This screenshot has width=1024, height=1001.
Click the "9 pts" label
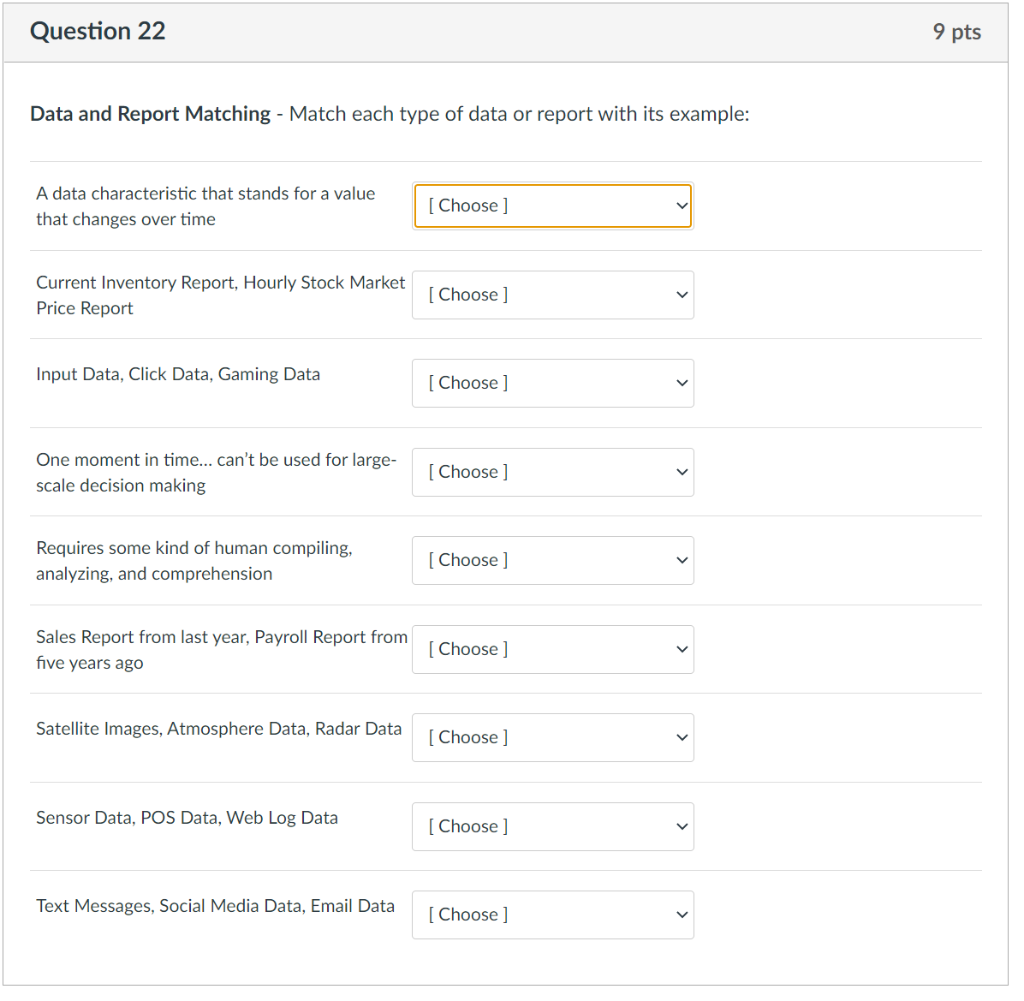tap(956, 31)
